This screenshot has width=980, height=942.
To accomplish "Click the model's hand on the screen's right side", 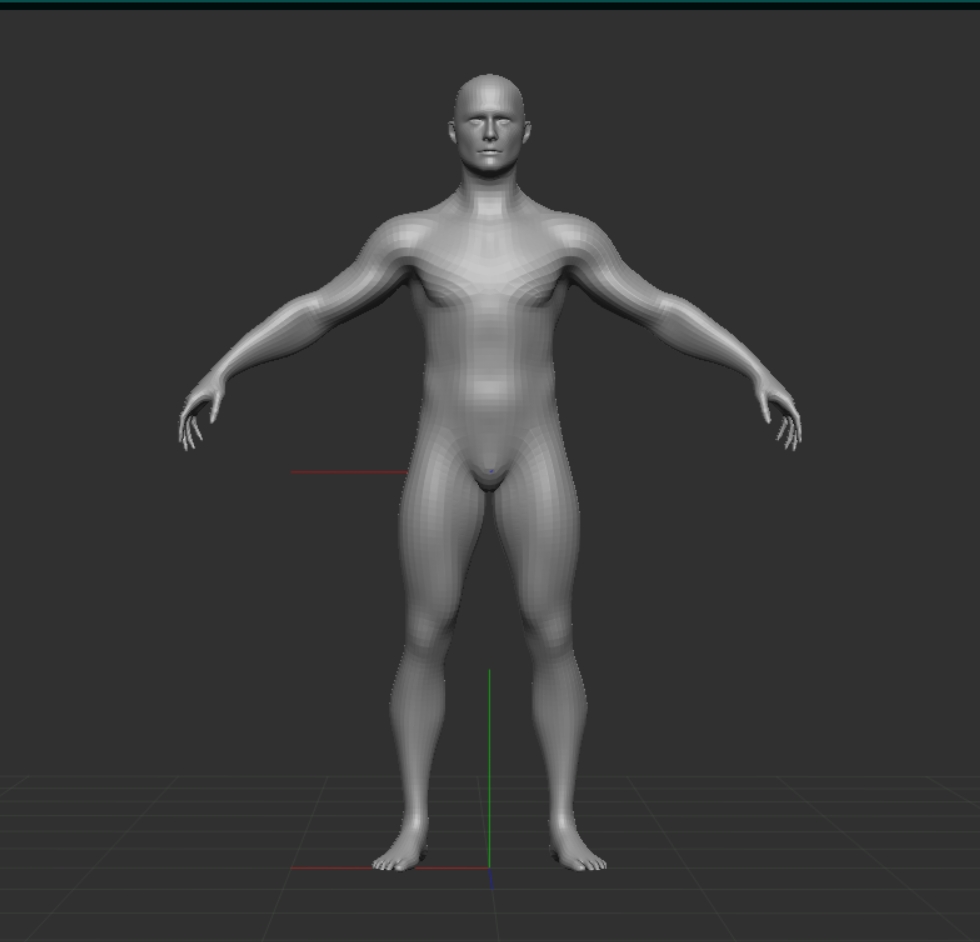I will (778, 414).
